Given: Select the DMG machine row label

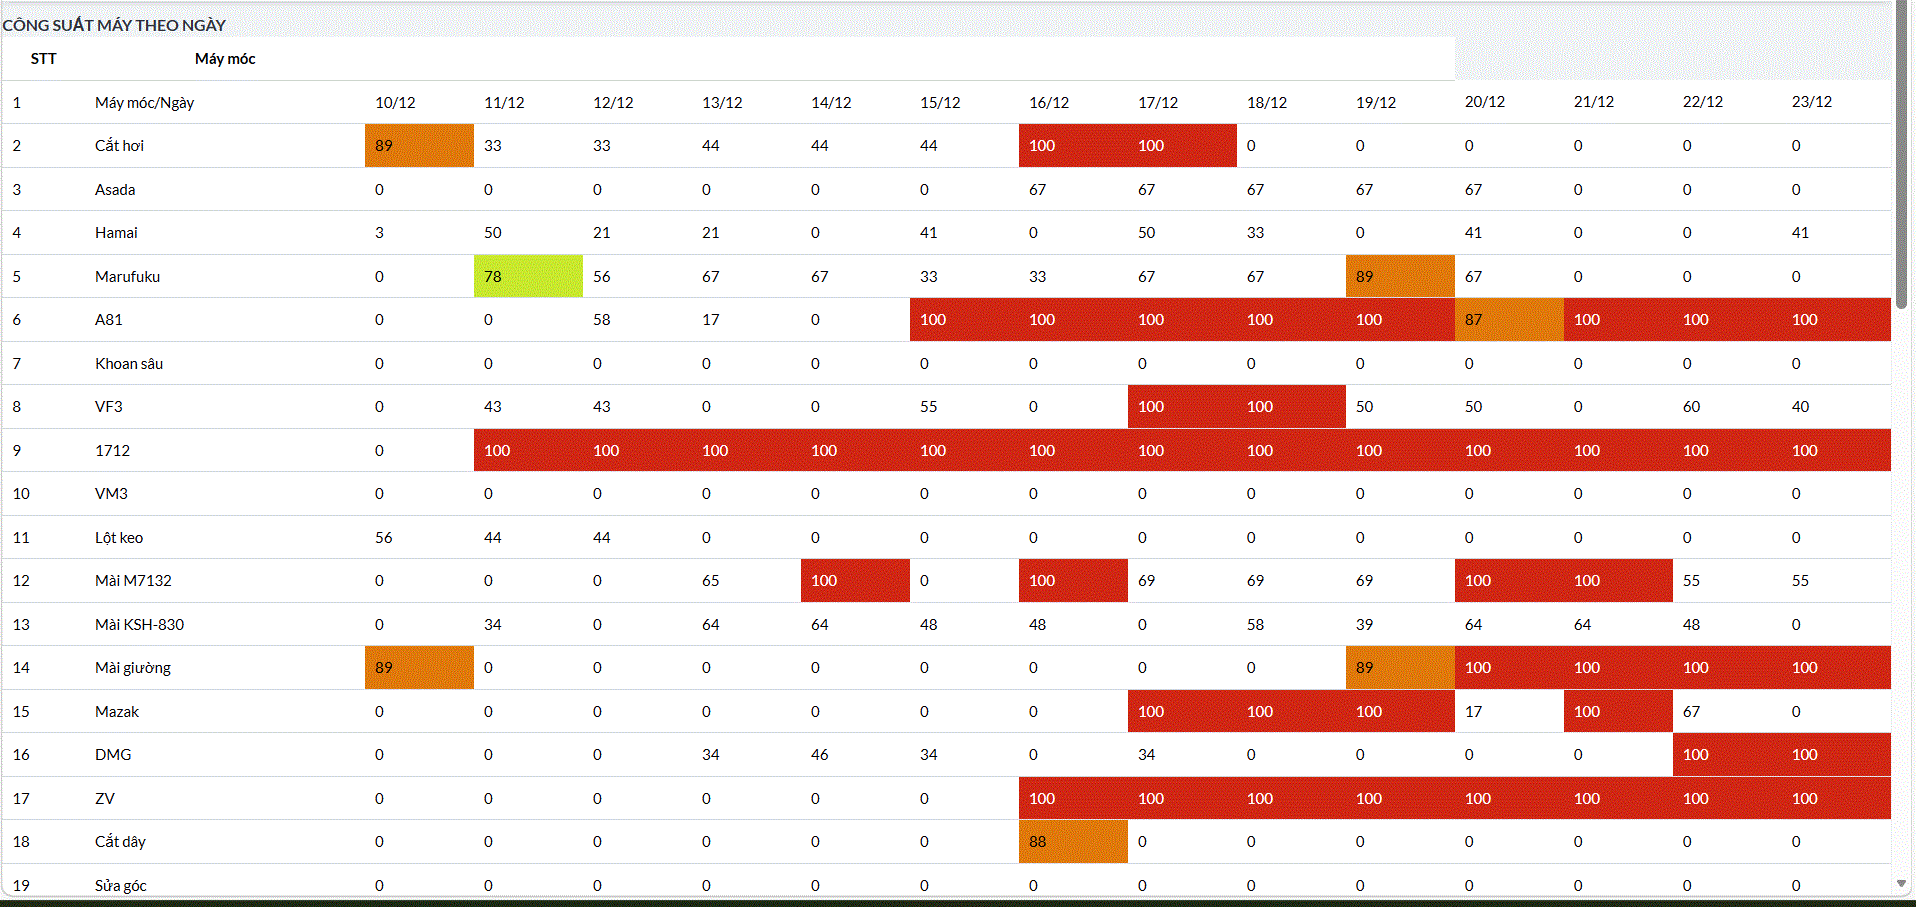Looking at the screenshot, I should click(113, 755).
